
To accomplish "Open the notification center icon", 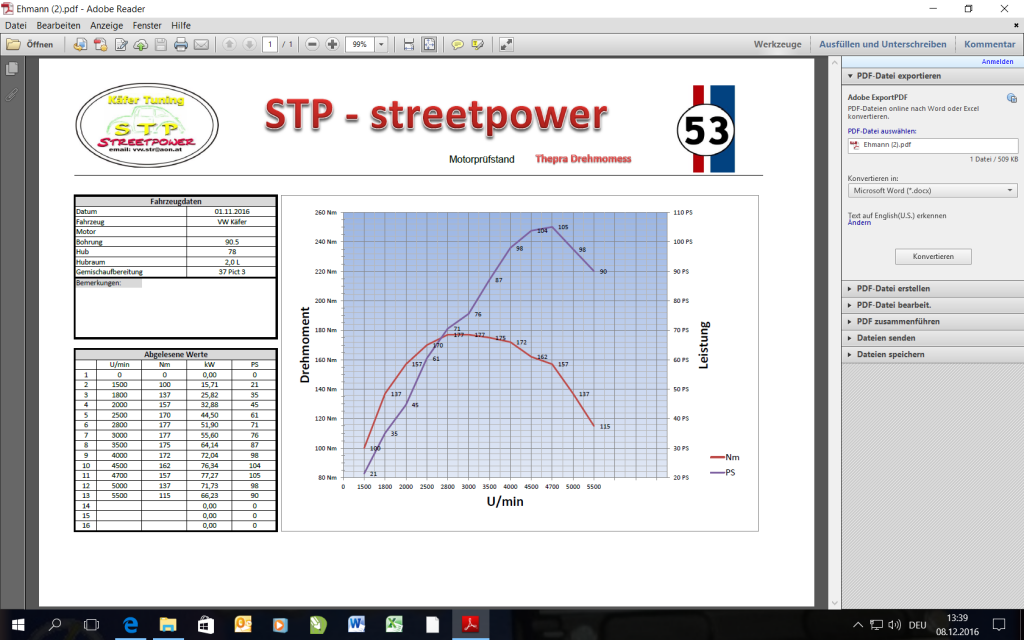I will tap(999, 625).
